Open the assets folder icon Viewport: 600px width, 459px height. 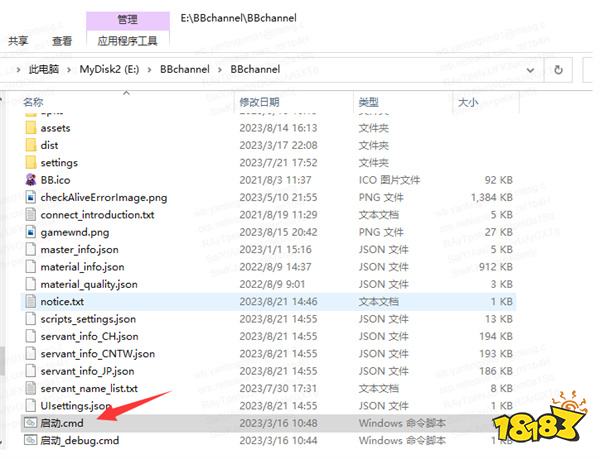coord(30,128)
